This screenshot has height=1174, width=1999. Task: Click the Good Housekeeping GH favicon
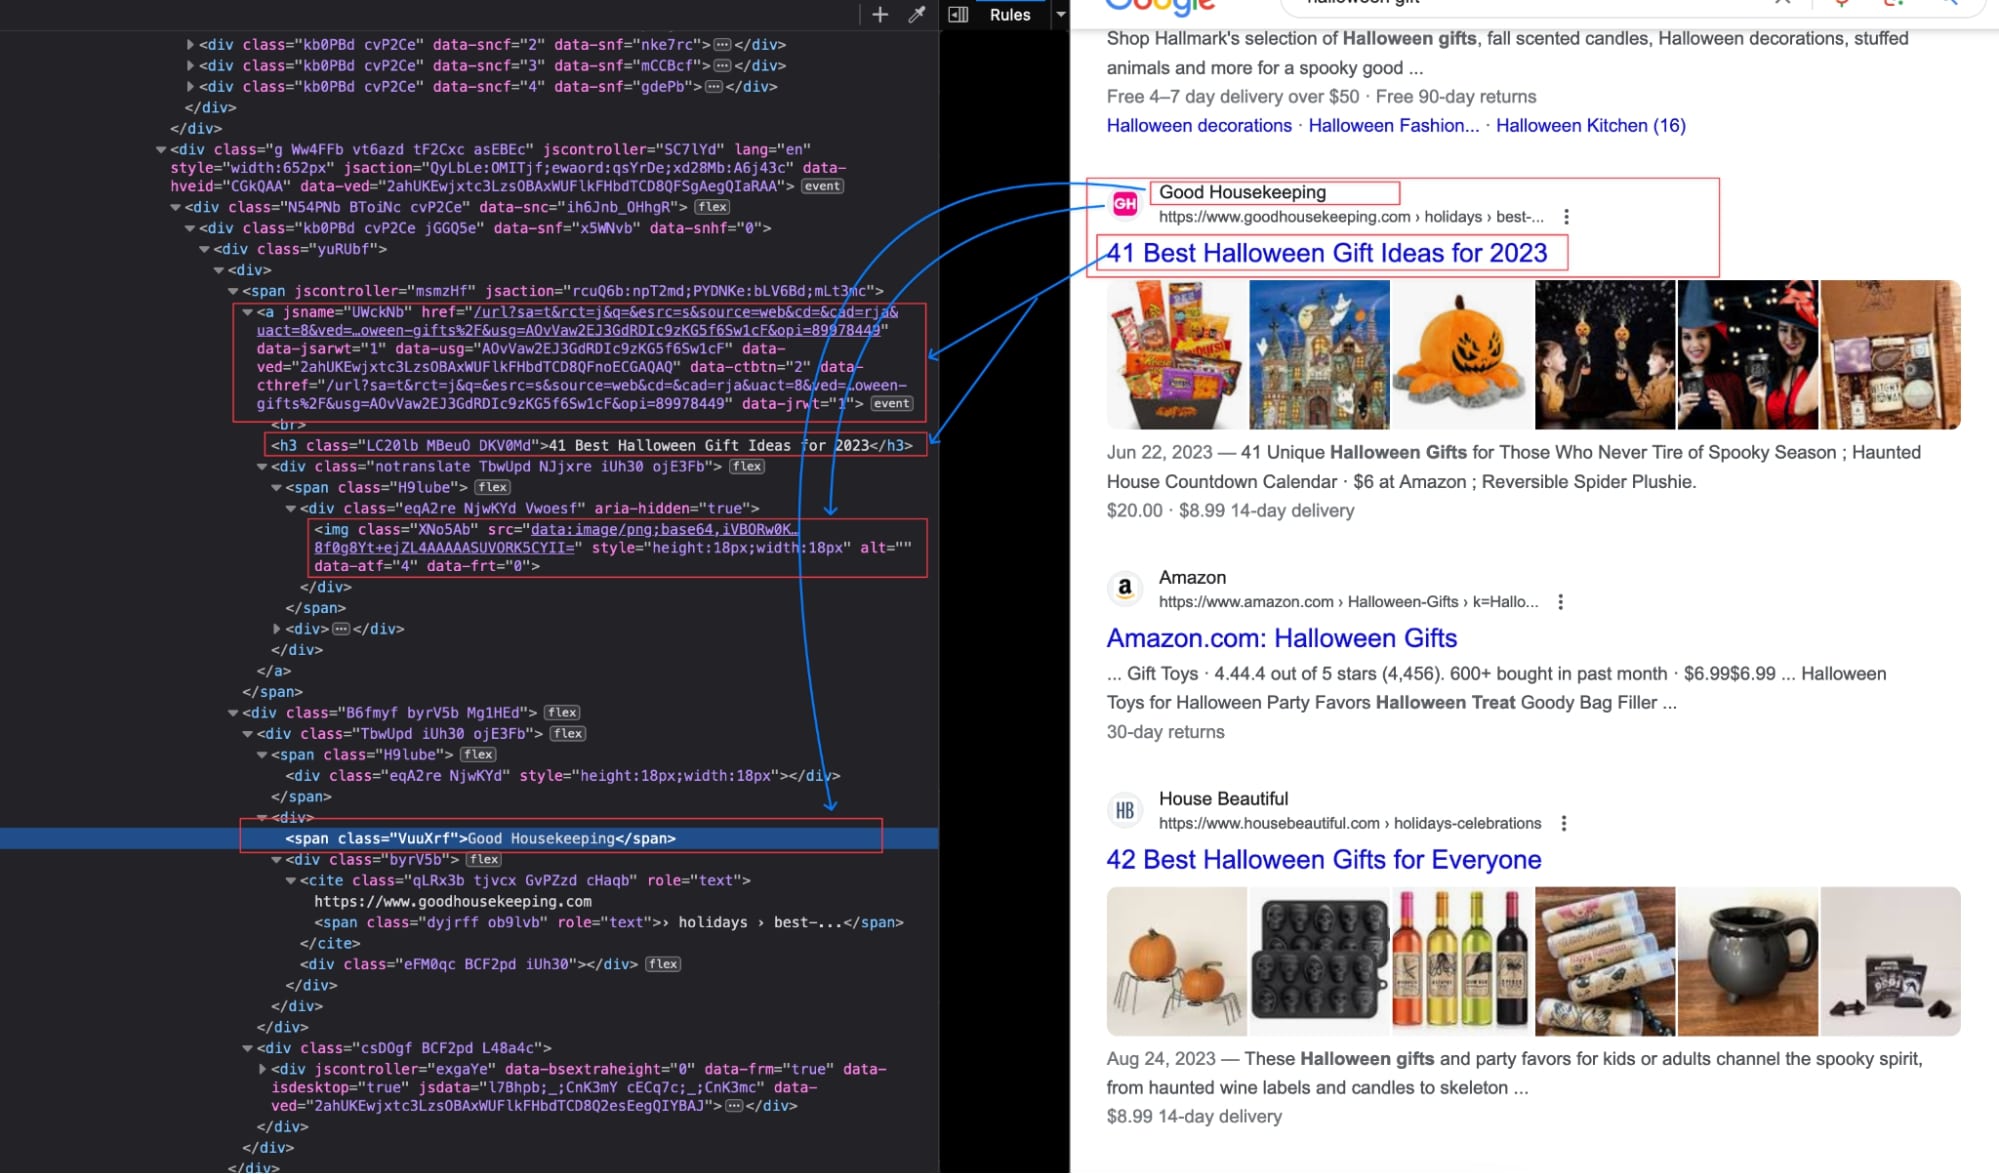[x=1125, y=203]
